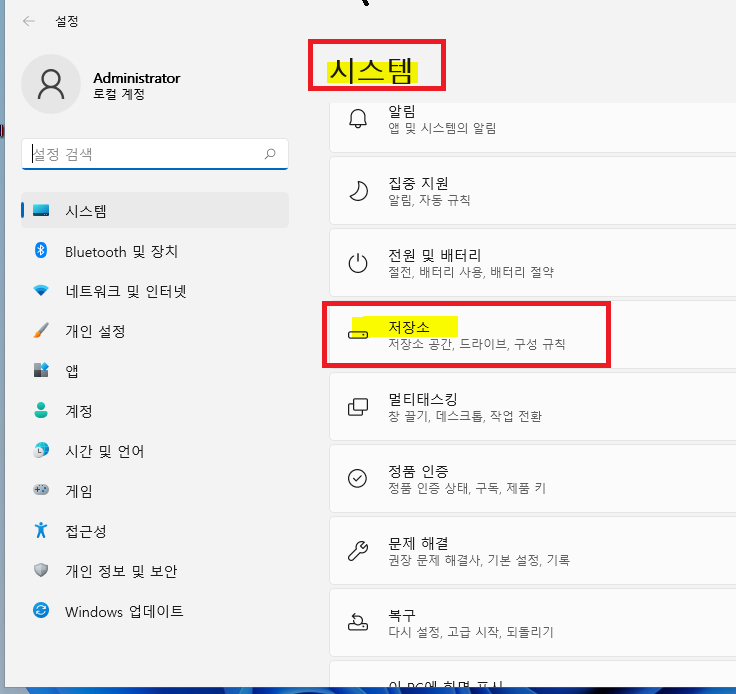Click the apps grid icon next to 앱

point(41,370)
